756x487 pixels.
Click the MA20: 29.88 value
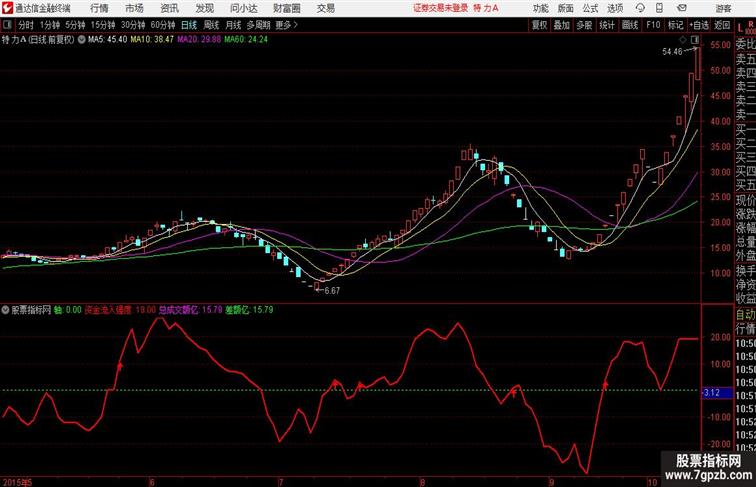click(199, 39)
